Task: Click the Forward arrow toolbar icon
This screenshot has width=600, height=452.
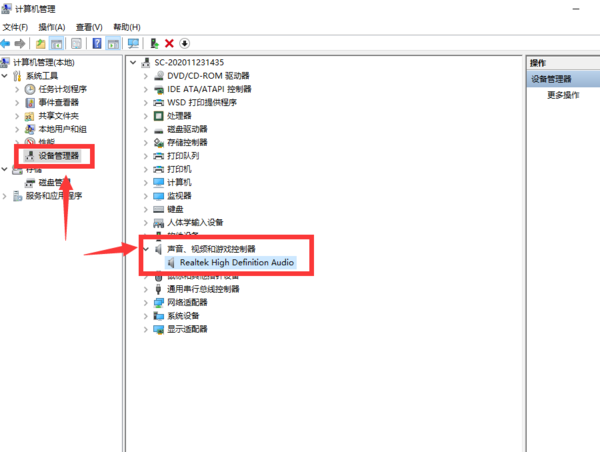Action: point(20,44)
